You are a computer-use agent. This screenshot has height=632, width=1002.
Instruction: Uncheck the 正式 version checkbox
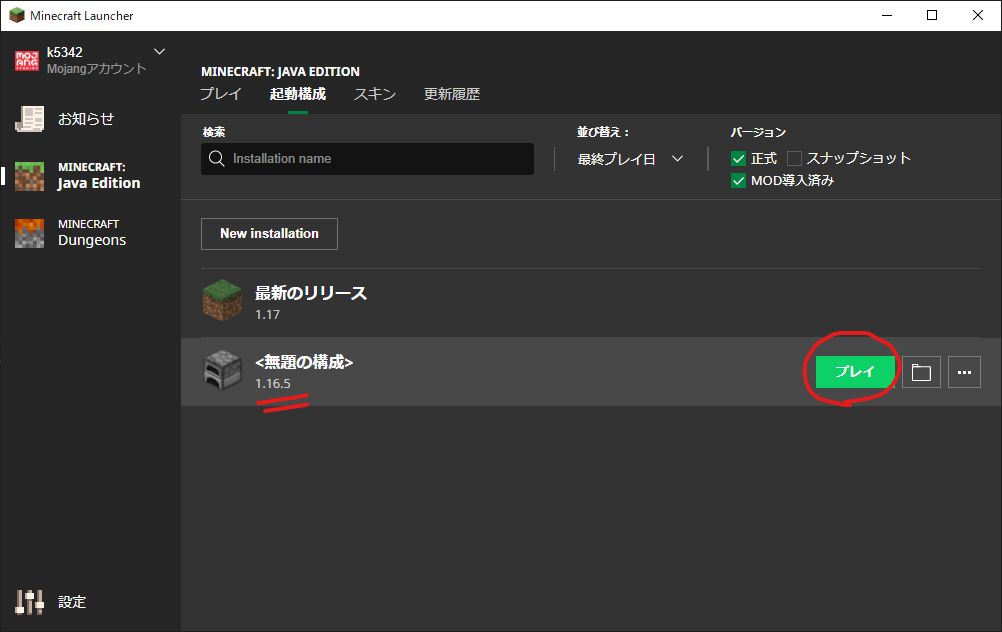[738, 157]
